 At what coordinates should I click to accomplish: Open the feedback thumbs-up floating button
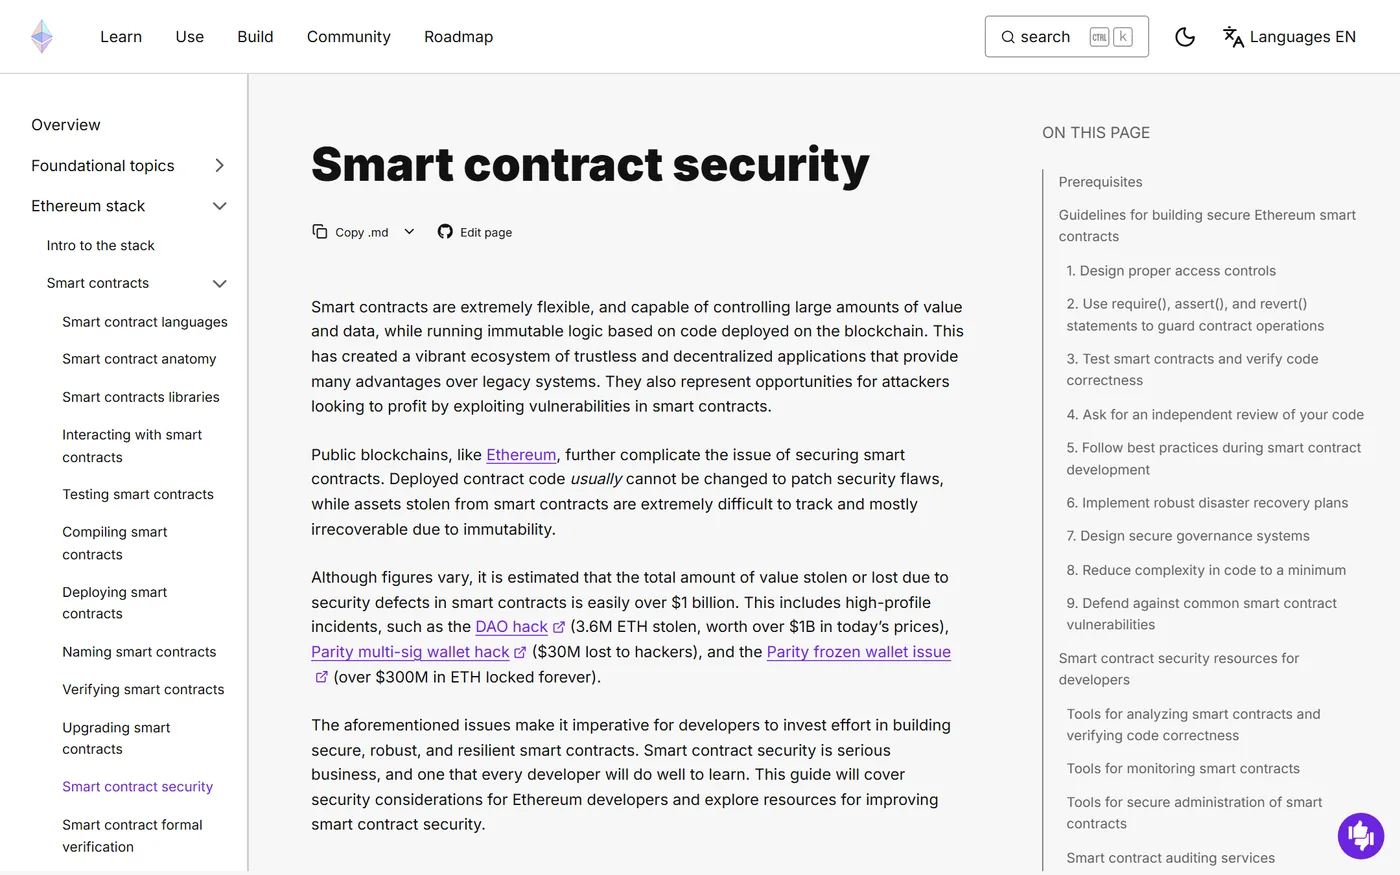1361,835
